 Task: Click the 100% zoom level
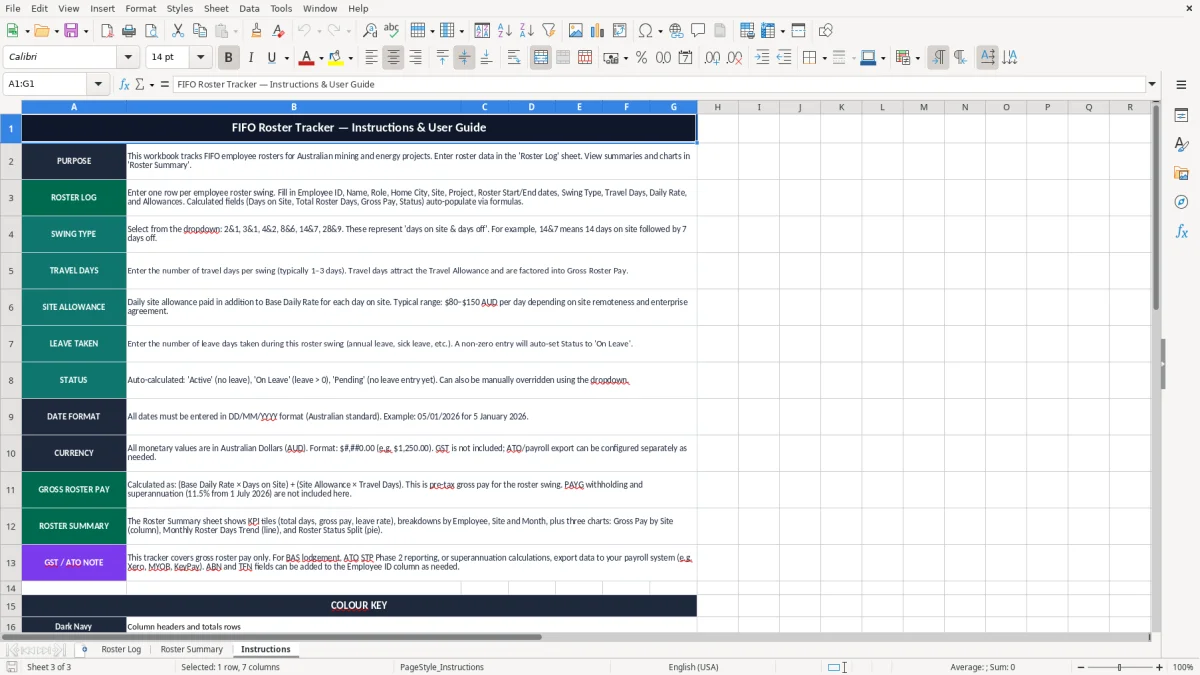coord(1183,667)
